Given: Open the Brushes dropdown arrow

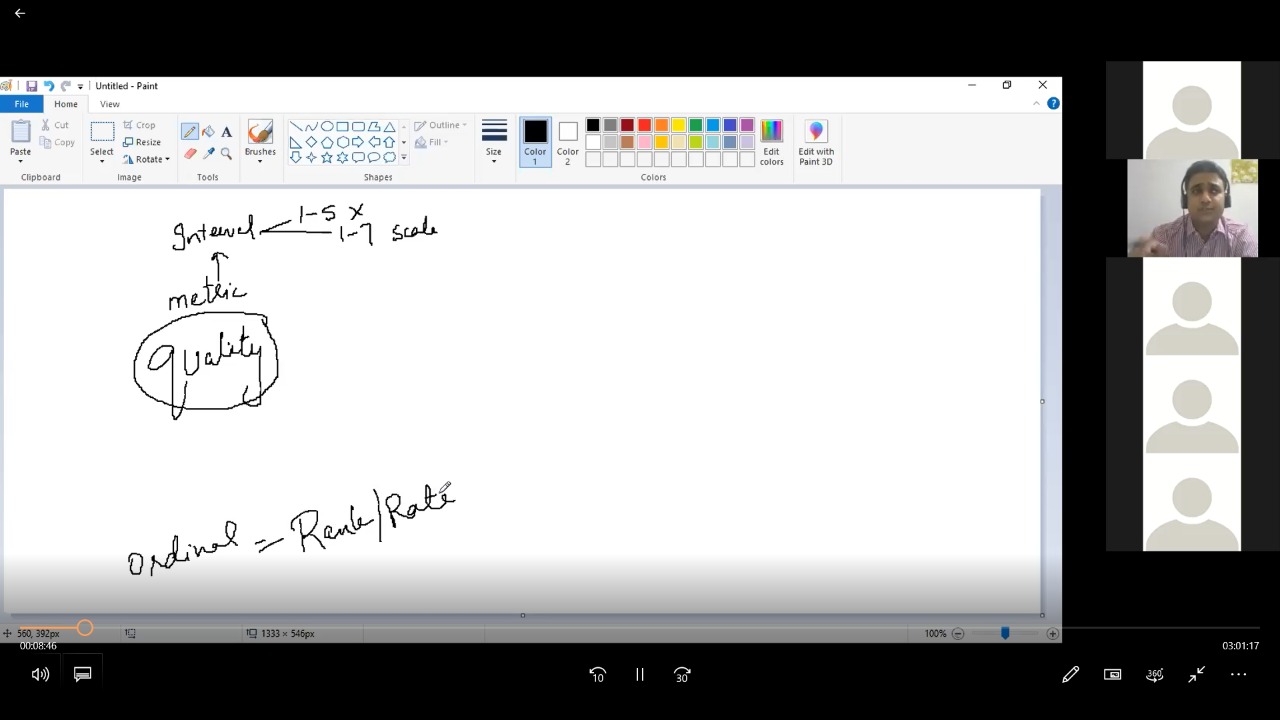Looking at the screenshot, I should pyautogui.click(x=260, y=162).
